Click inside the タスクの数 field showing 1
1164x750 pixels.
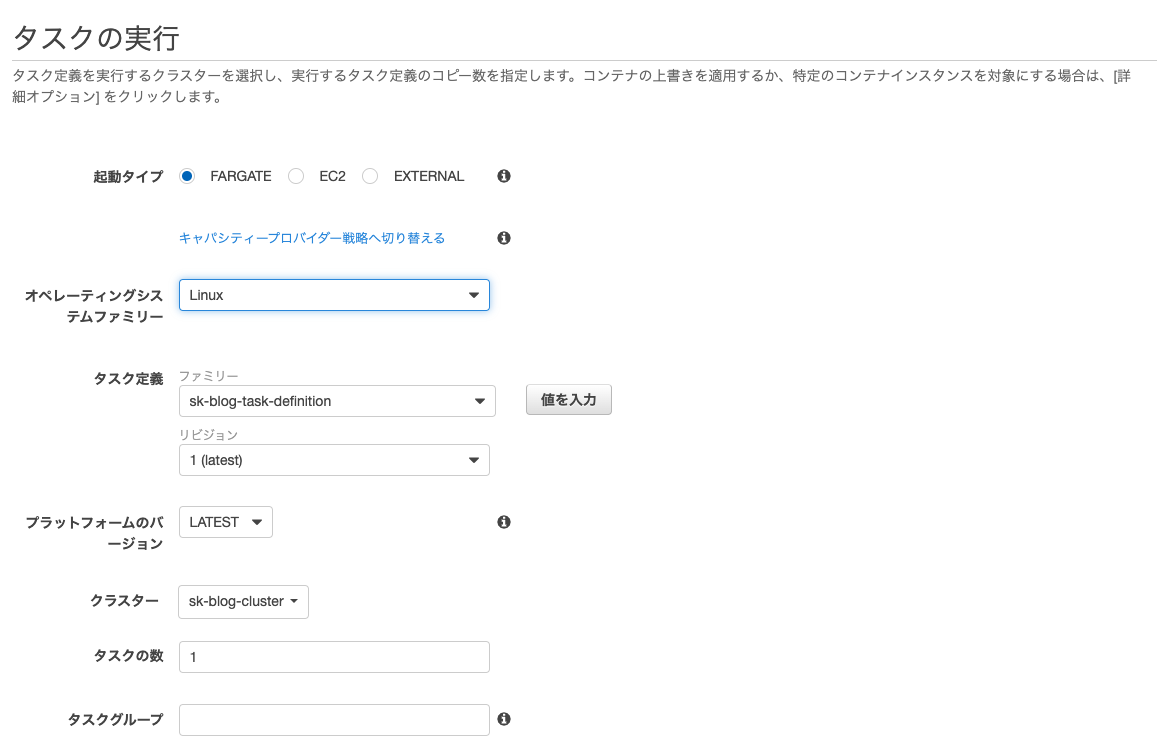coord(334,656)
